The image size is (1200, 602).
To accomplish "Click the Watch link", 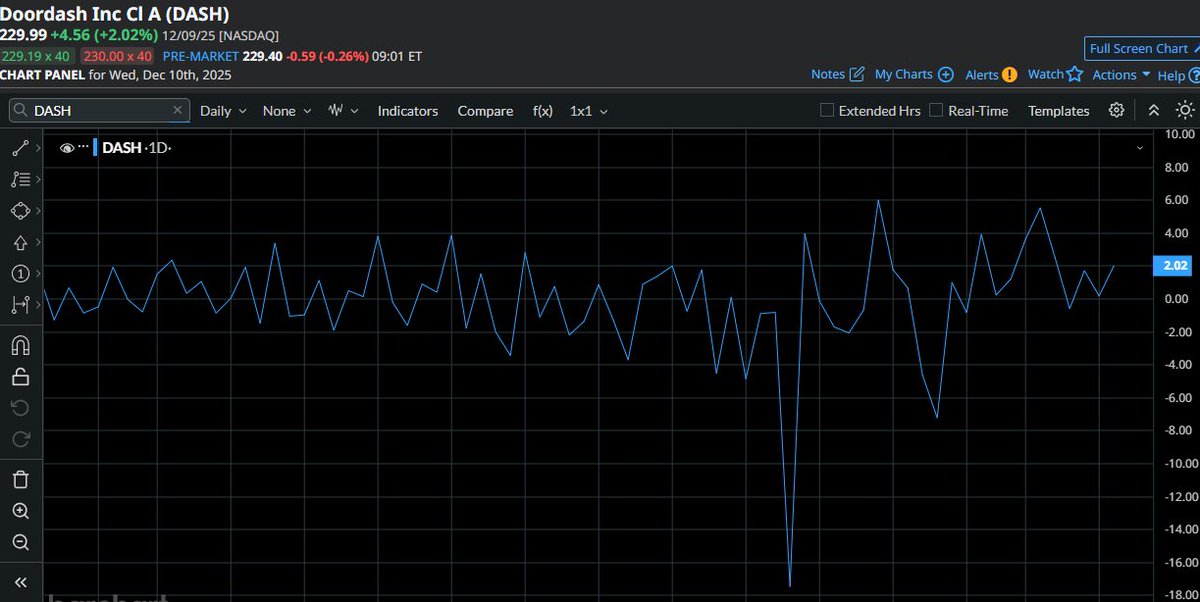I will [x=1045, y=74].
